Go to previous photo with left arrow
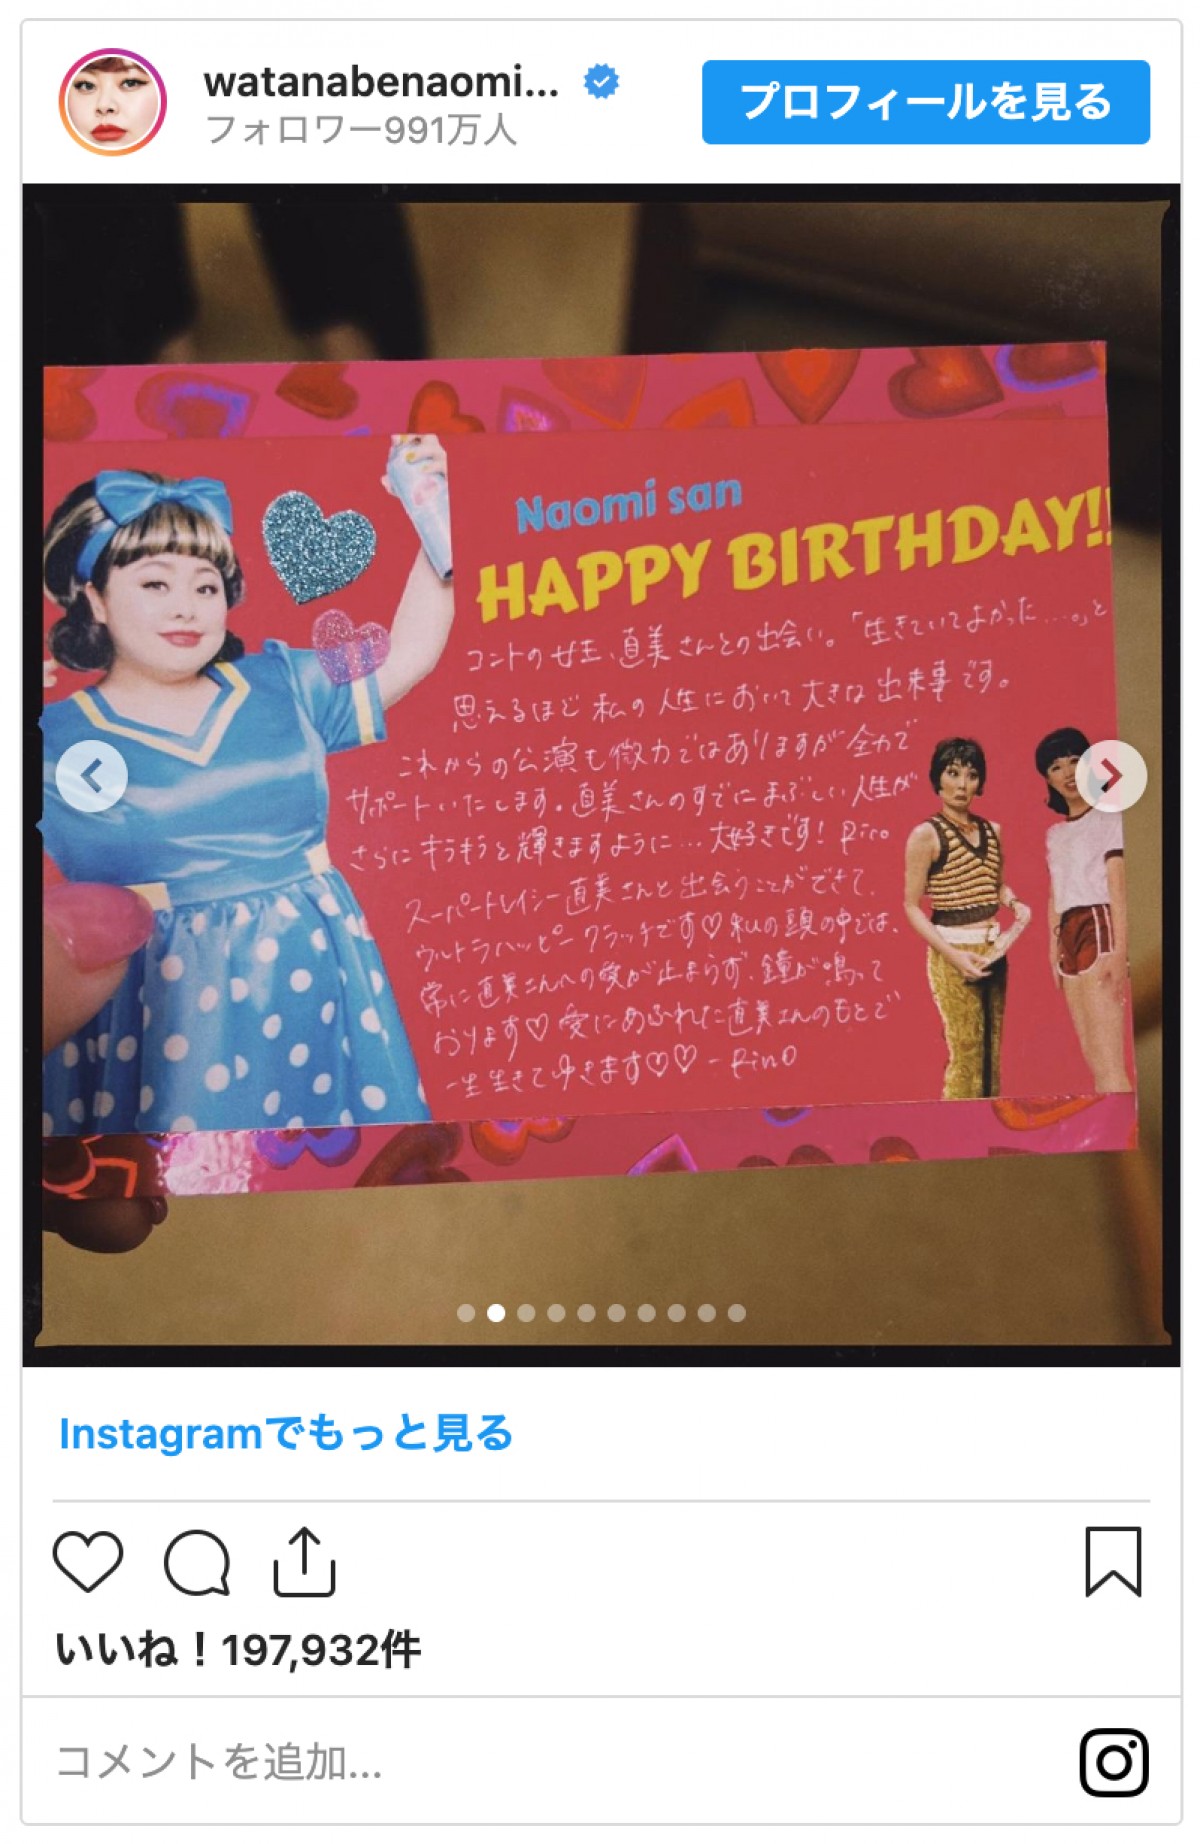1200x1844 pixels. [x=92, y=776]
